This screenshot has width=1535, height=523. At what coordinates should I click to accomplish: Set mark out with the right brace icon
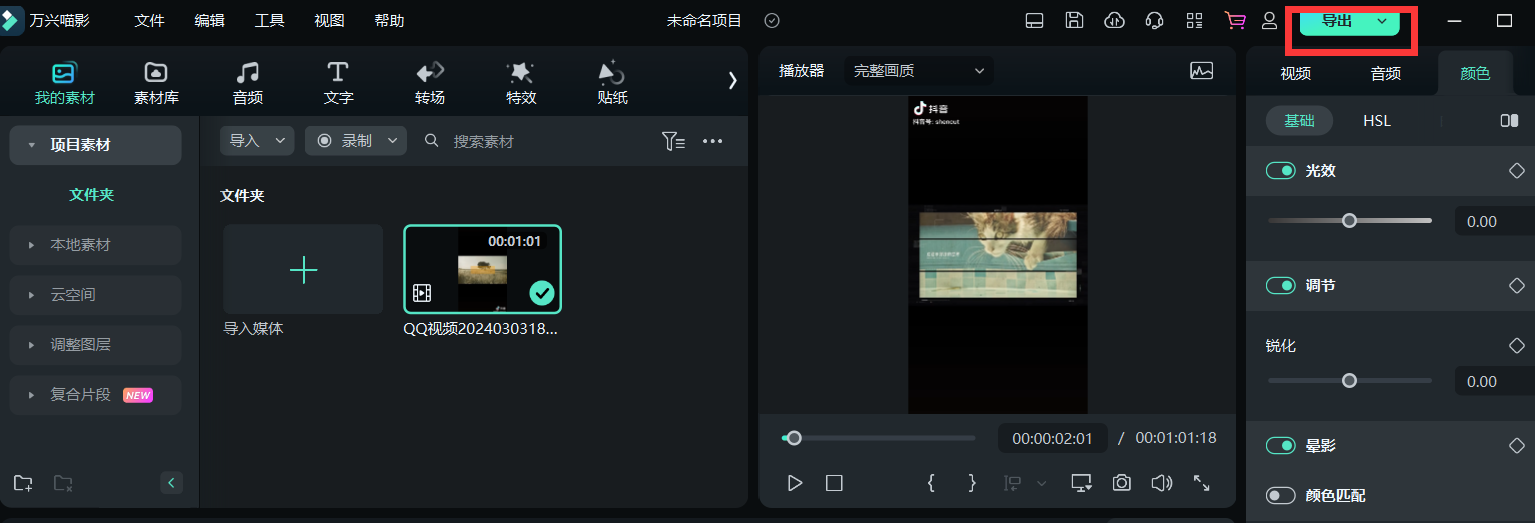click(x=972, y=483)
